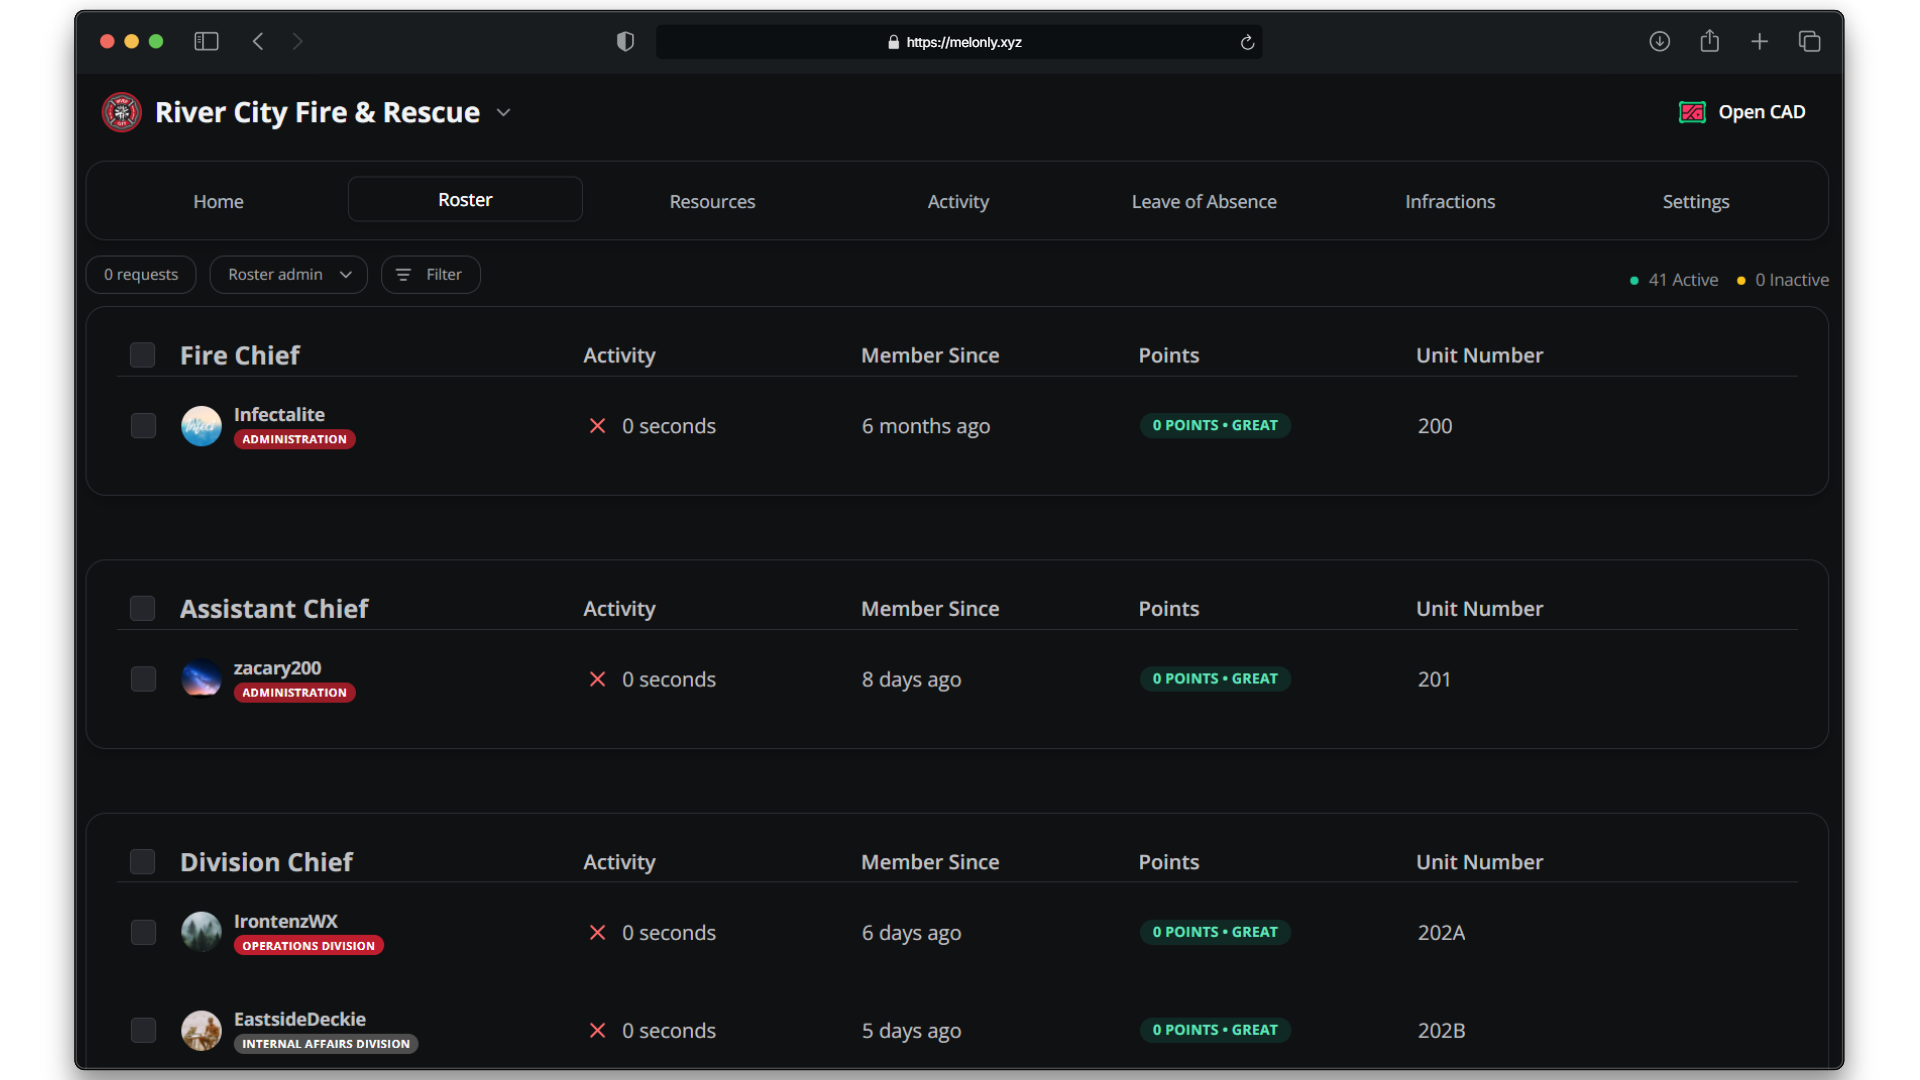Open the Leave of Absence tab

(x=1204, y=201)
